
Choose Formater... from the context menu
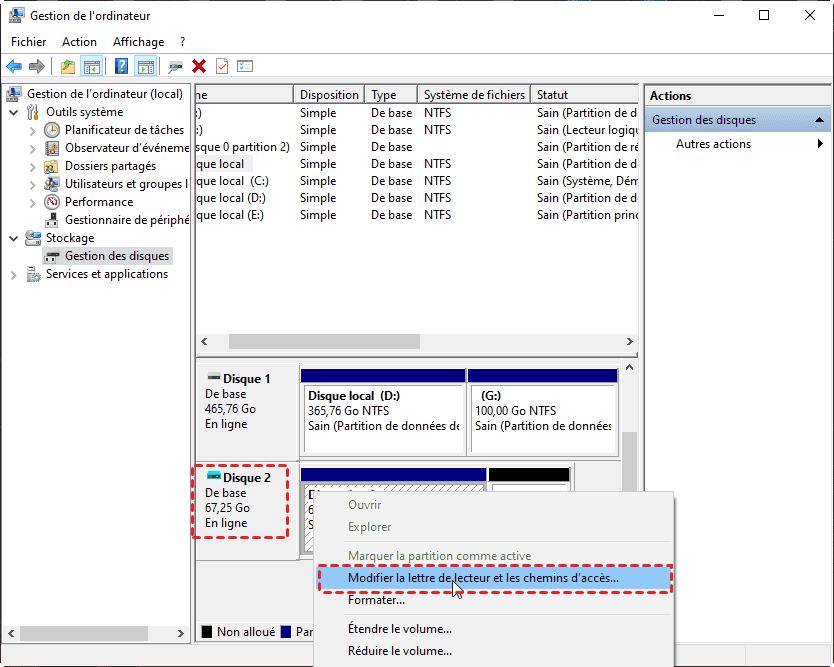[x=376, y=600]
